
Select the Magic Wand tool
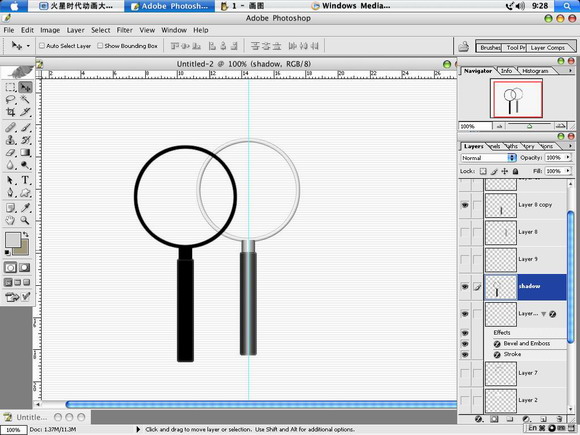click(25, 99)
